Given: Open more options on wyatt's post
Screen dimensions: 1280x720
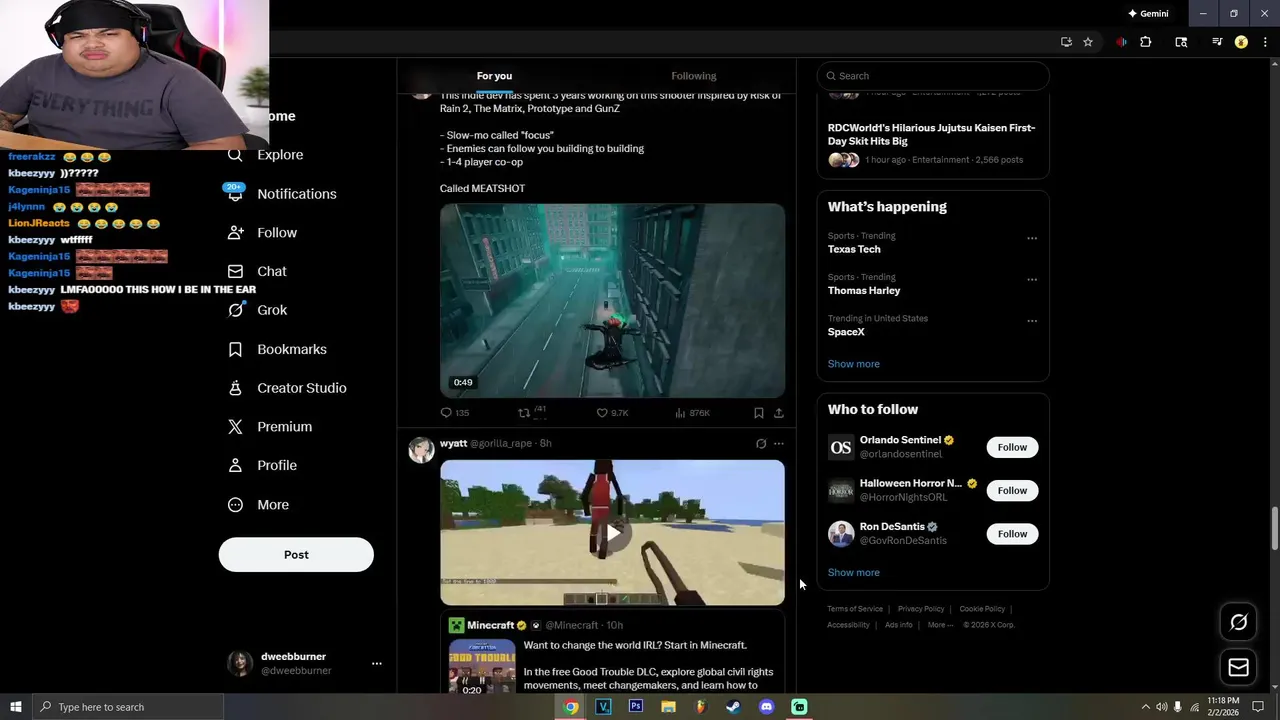Looking at the screenshot, I should tap(779, 444).
